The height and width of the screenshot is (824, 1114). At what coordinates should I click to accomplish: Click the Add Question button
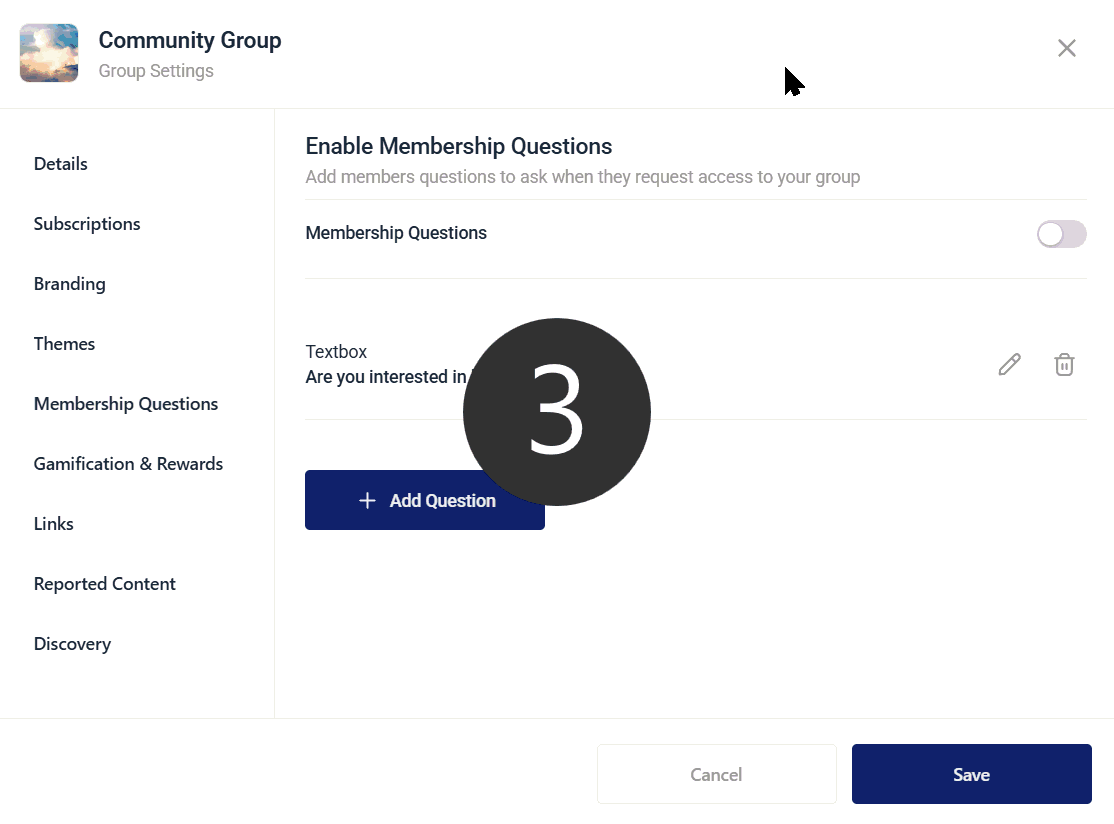(x=424, y=500)
